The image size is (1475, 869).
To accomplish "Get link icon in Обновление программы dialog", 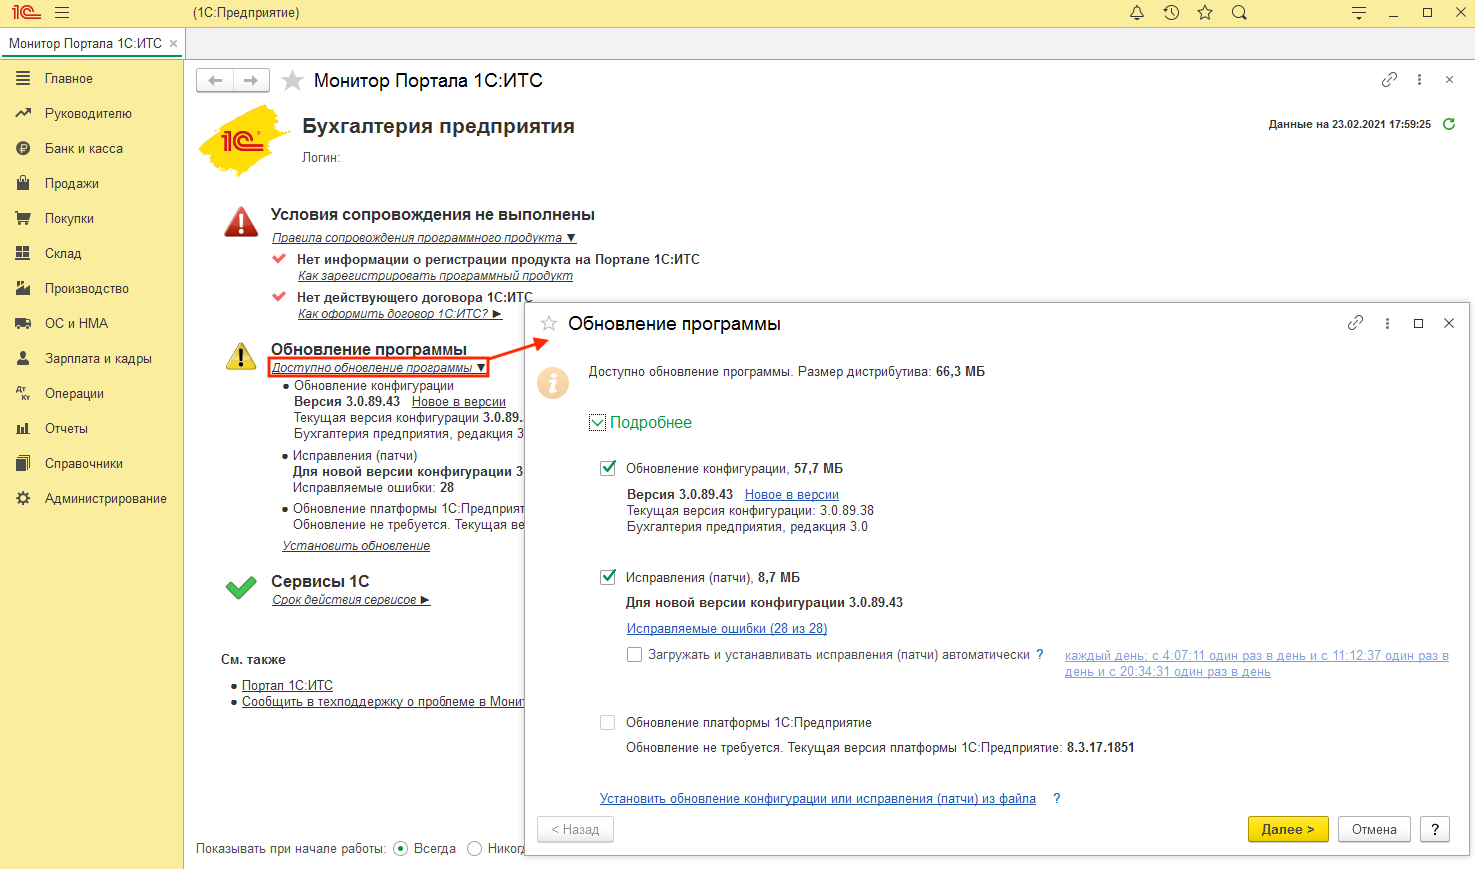I will (1355, 323).
